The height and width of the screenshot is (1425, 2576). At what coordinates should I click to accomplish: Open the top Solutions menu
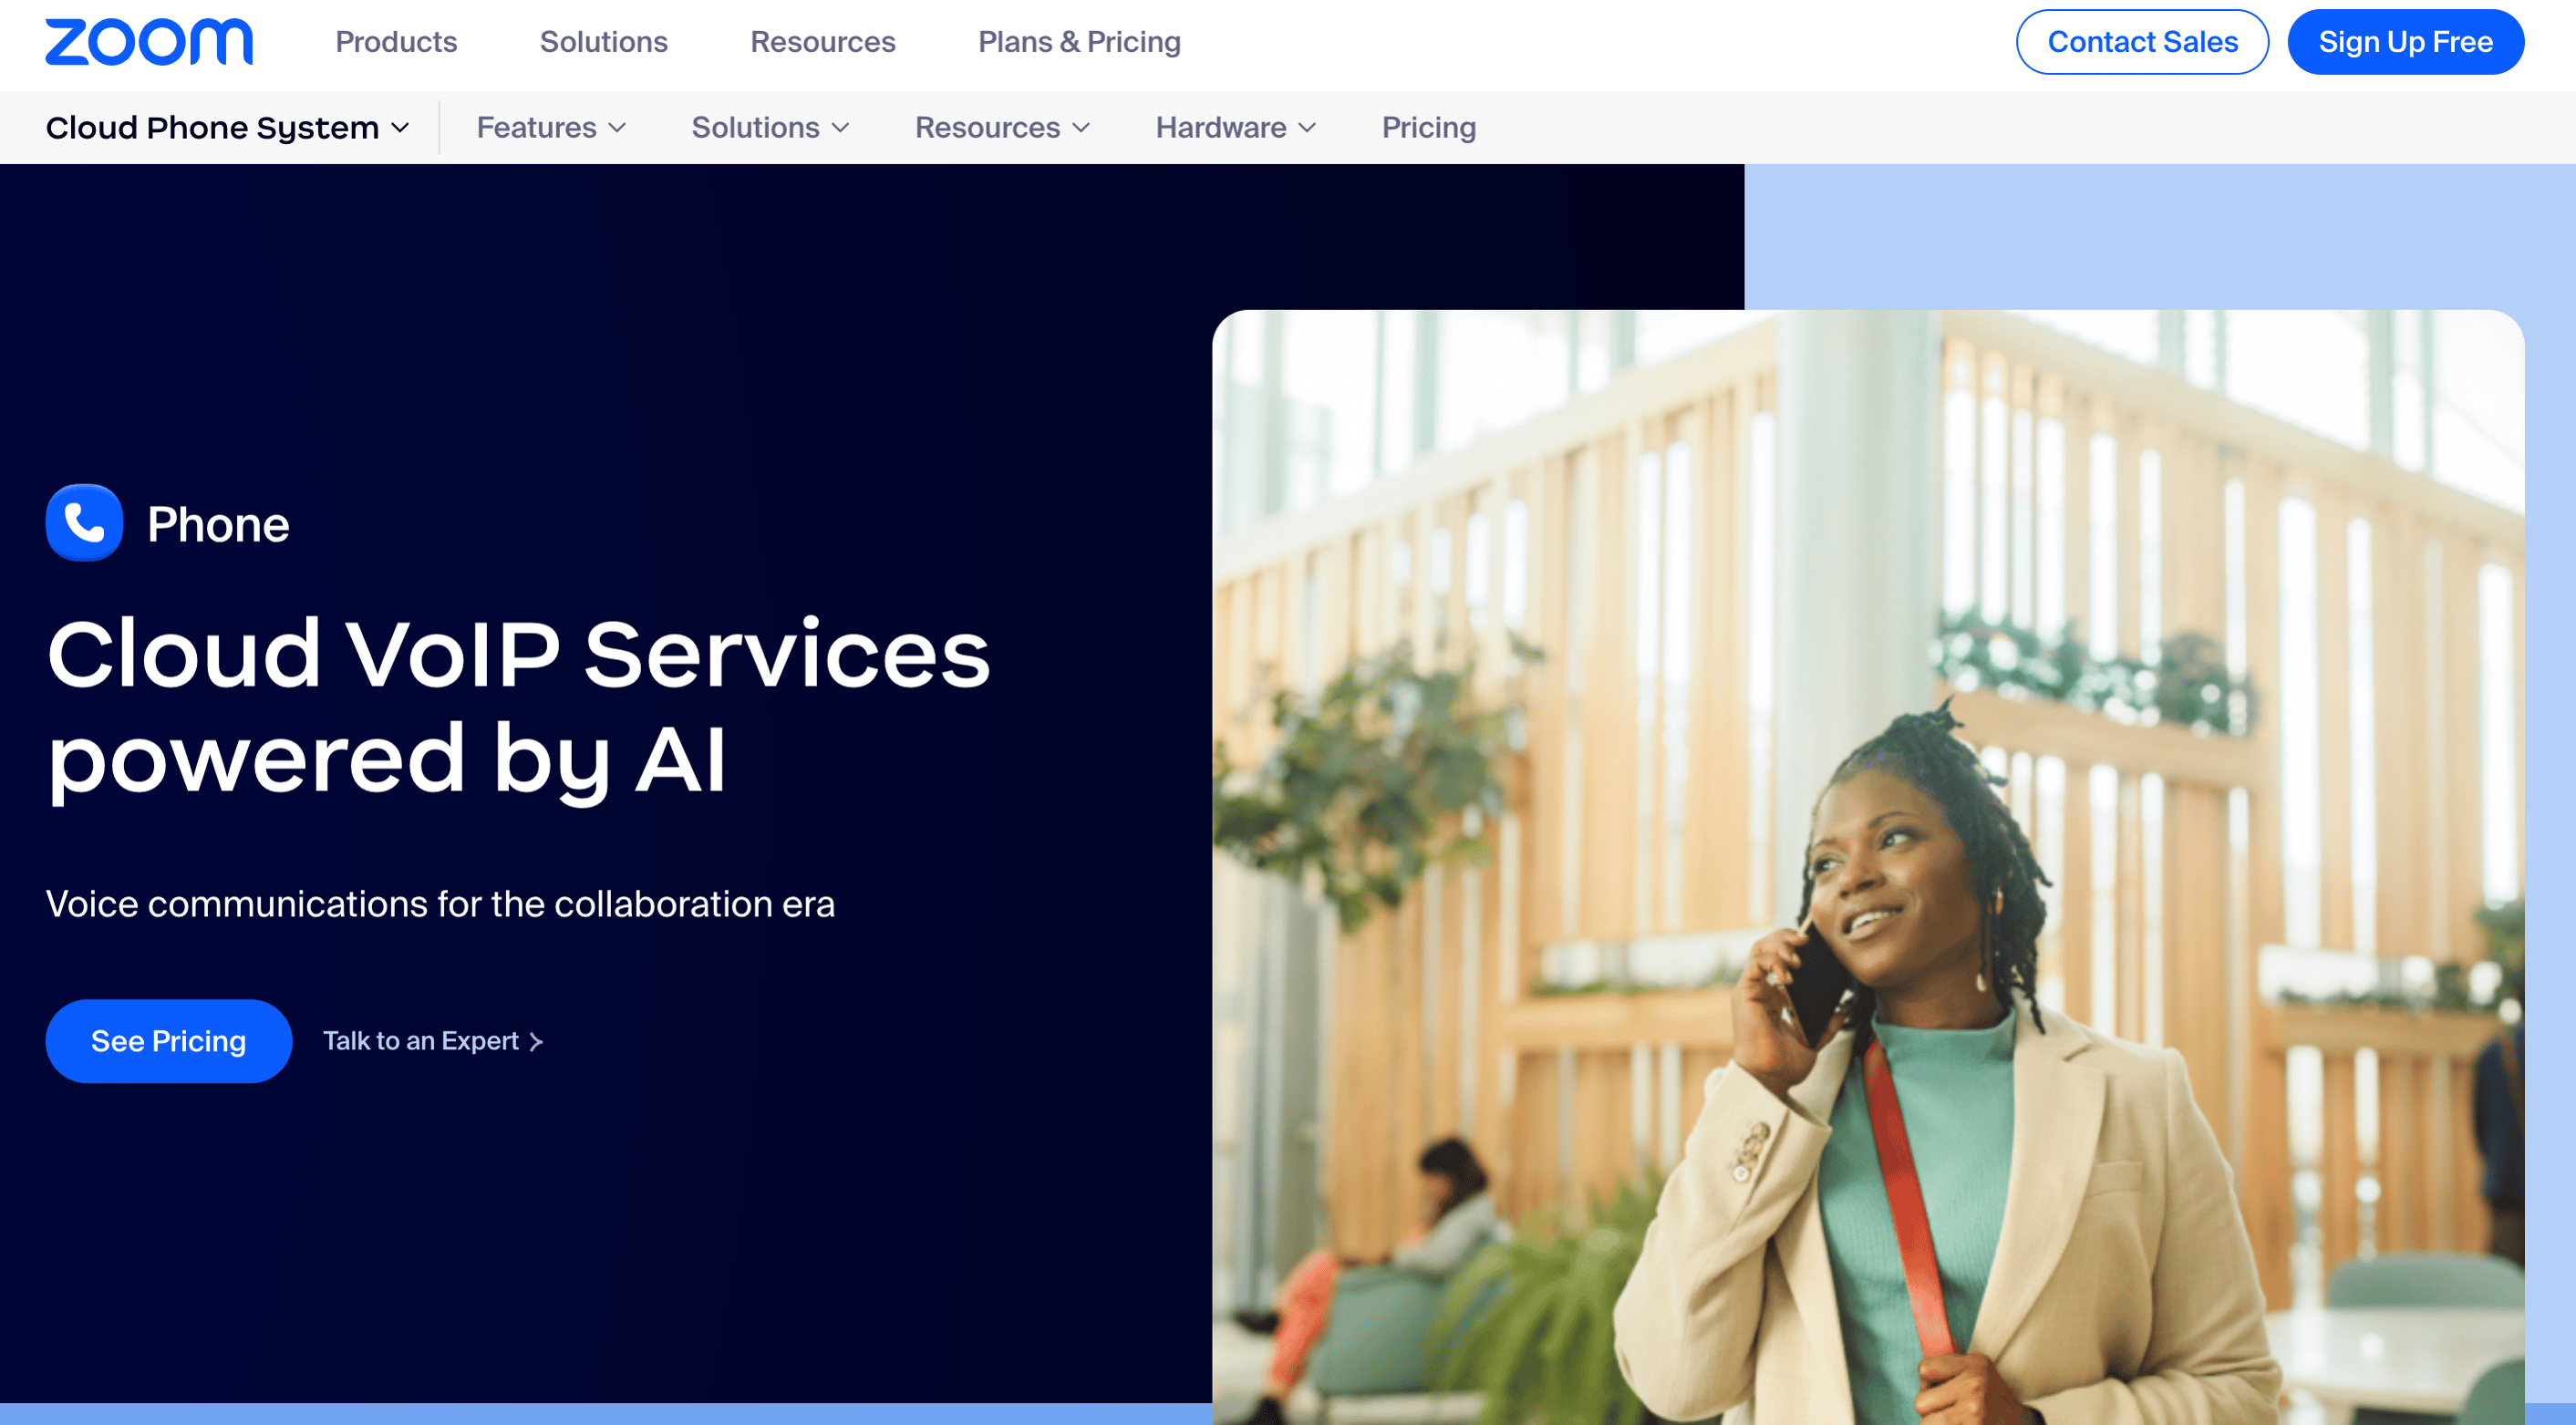(x=603, y=42)
